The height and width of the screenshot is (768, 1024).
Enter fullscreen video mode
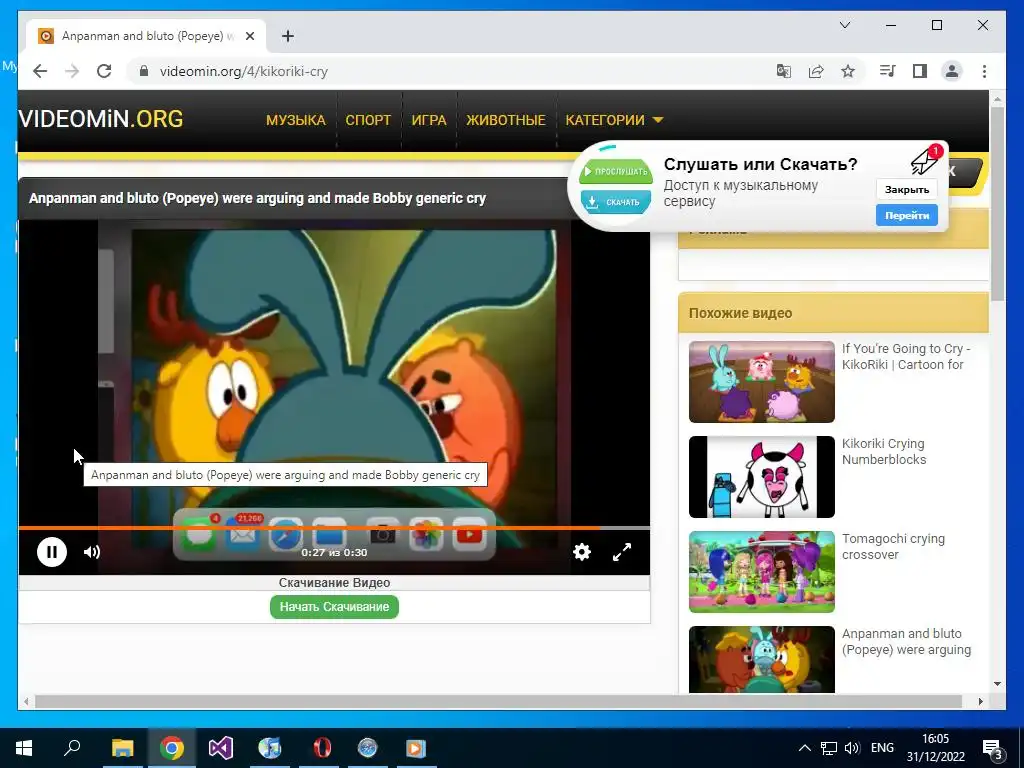tap(622, 552)
